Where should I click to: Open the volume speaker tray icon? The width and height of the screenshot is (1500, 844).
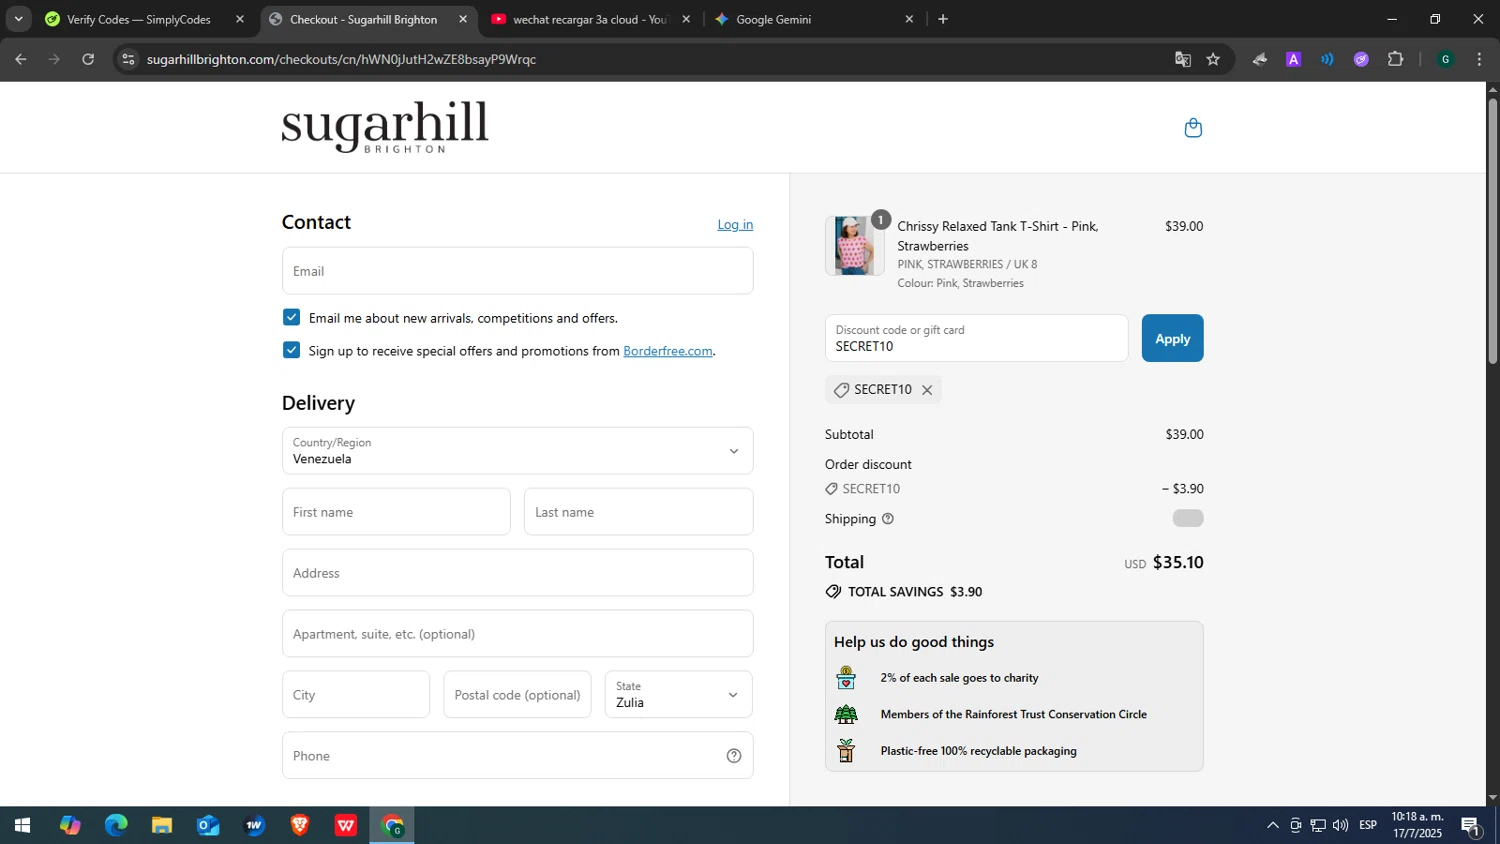pos(1340,825)
